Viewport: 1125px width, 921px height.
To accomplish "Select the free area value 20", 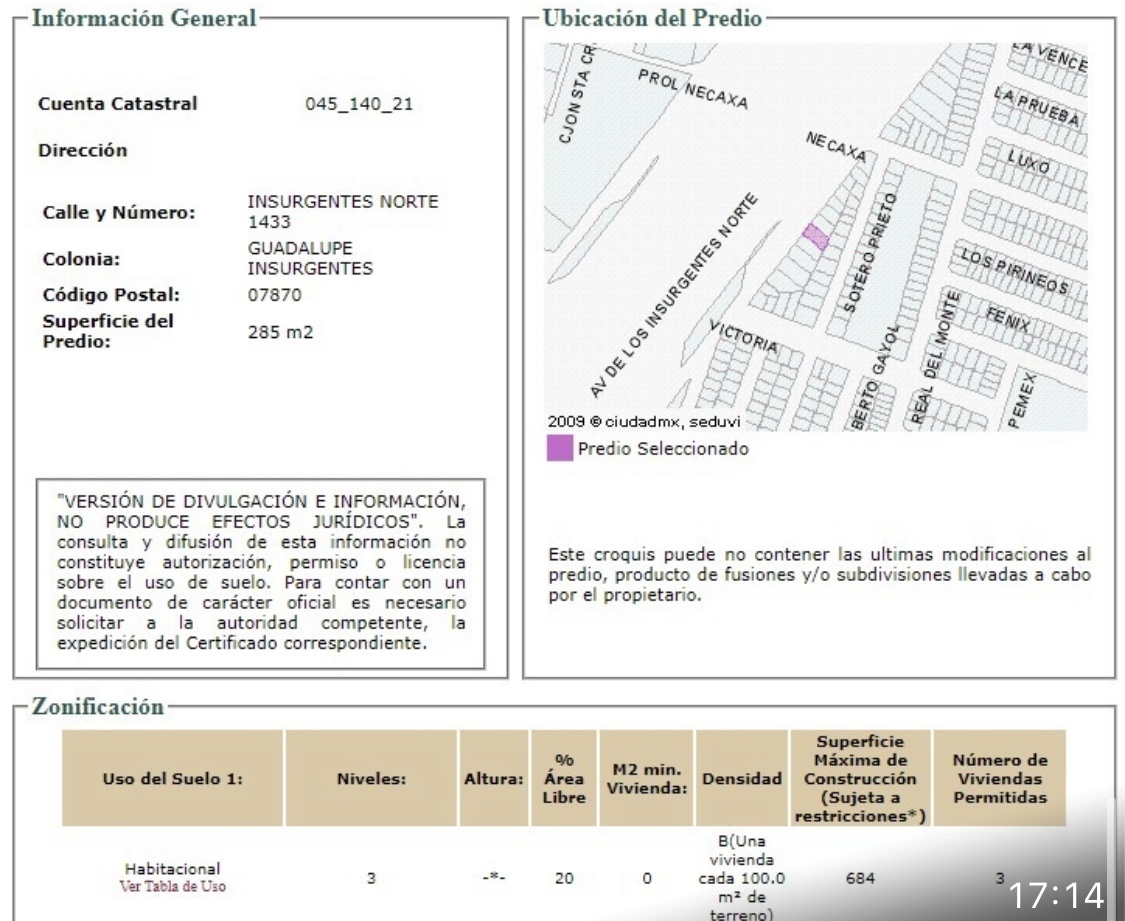I will click(564, 878).
